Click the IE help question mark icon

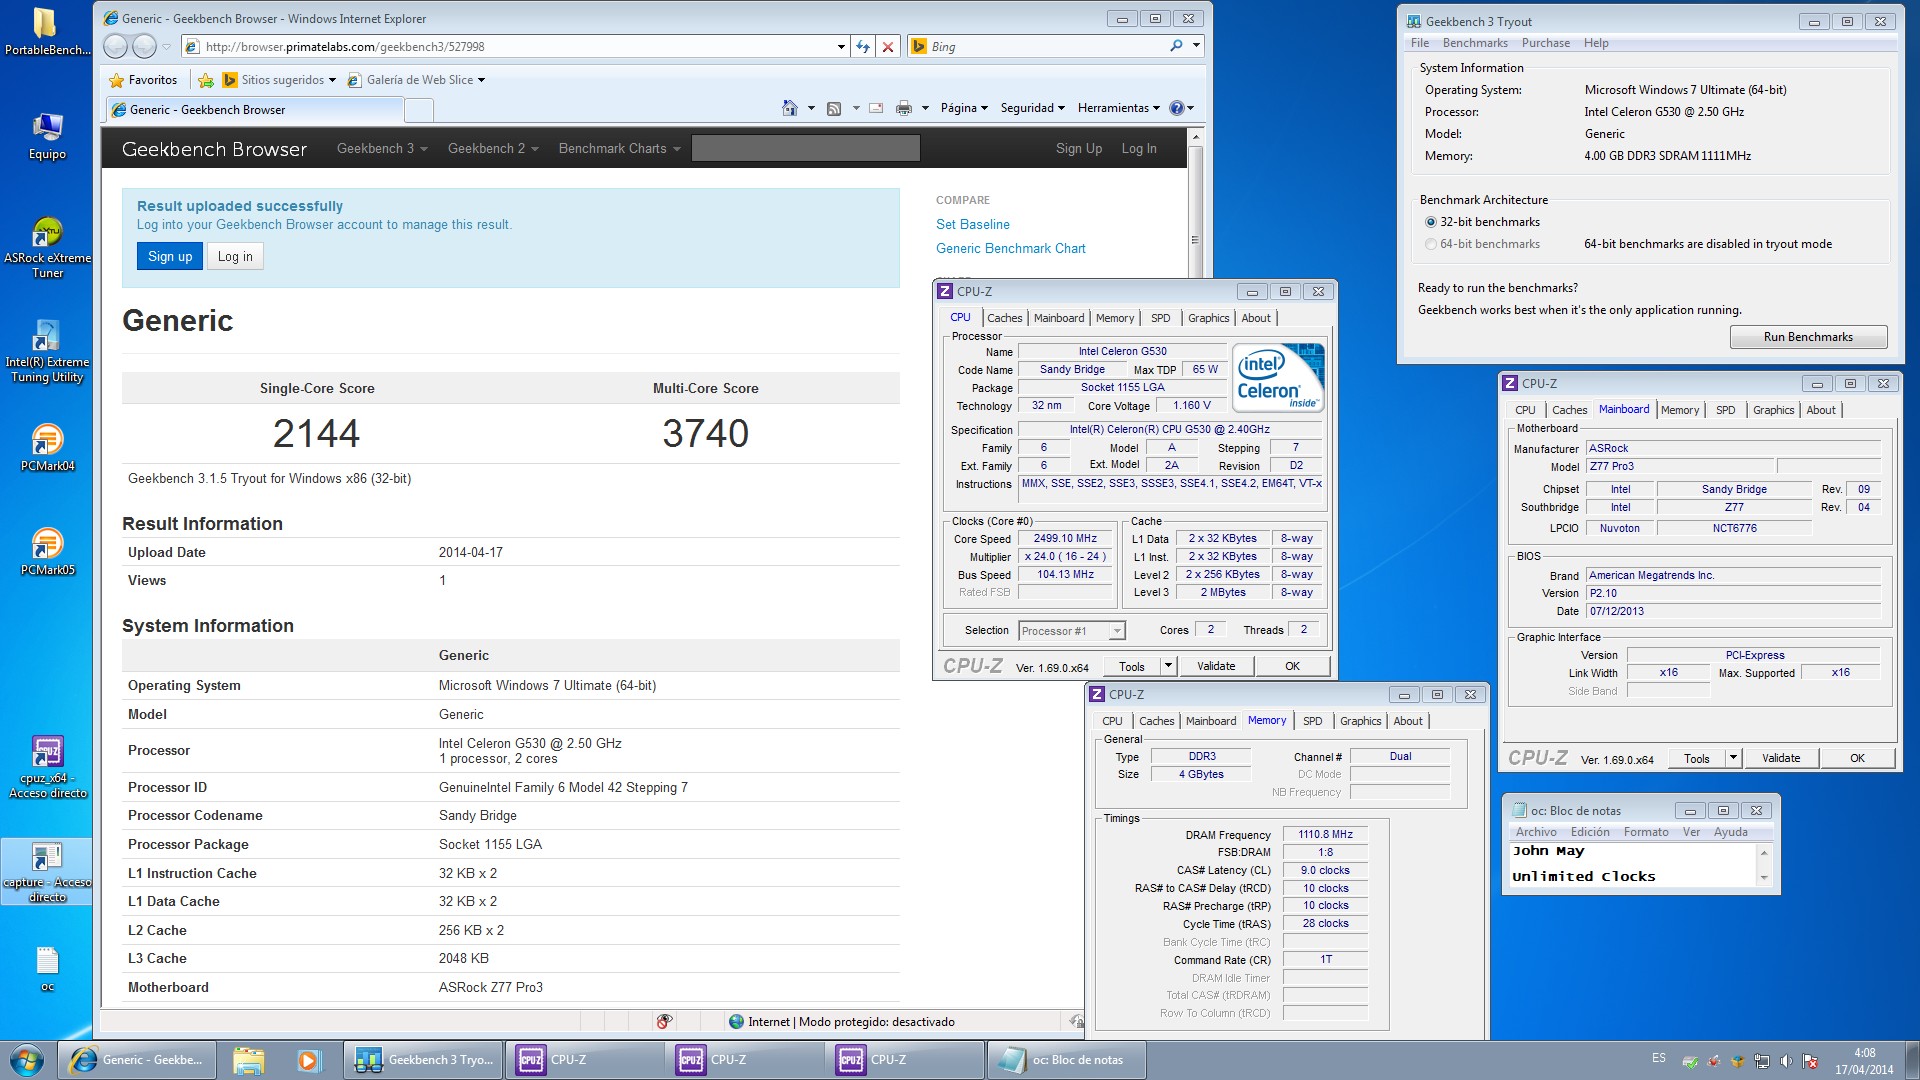click(x=1177, y=108)
